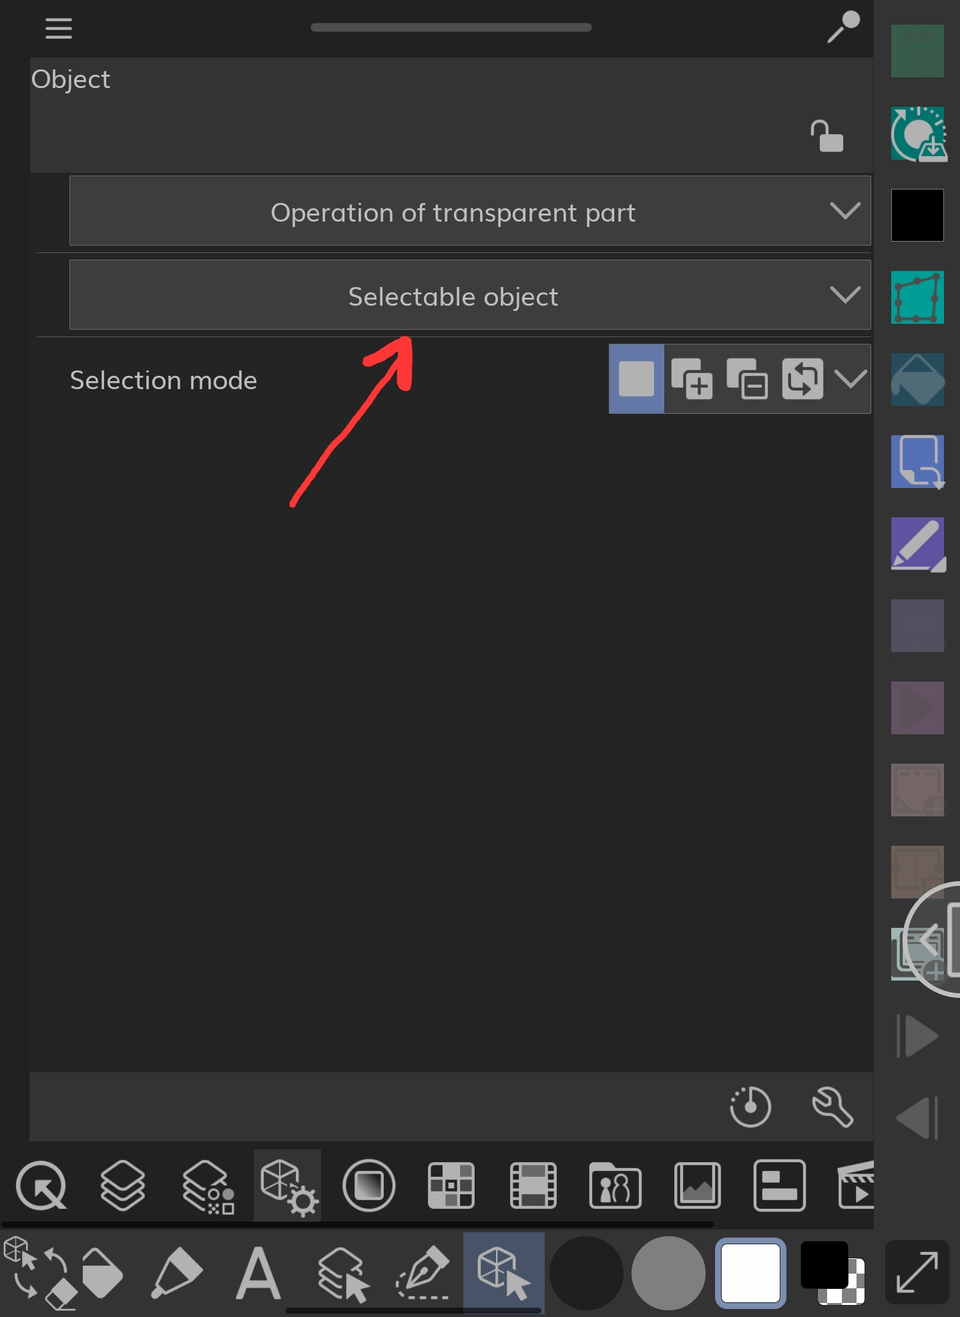Choose the Remove from selection mode
The image size is (960, 1317).
747,379
